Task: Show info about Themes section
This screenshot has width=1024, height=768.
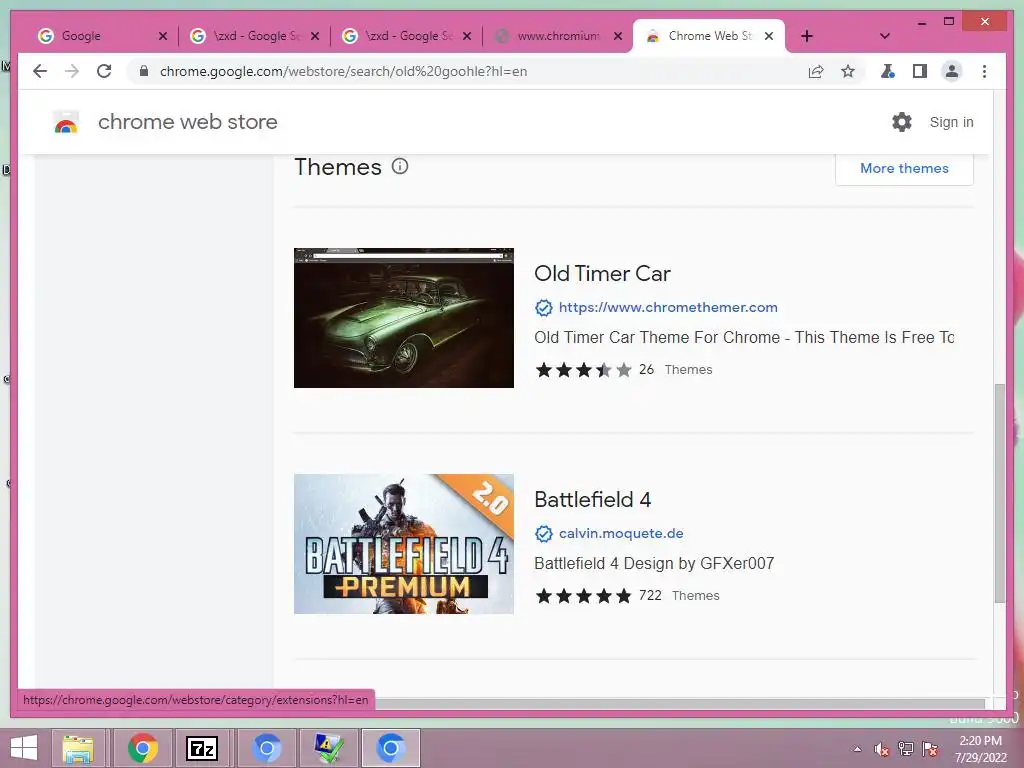Action: pos(400,167)
